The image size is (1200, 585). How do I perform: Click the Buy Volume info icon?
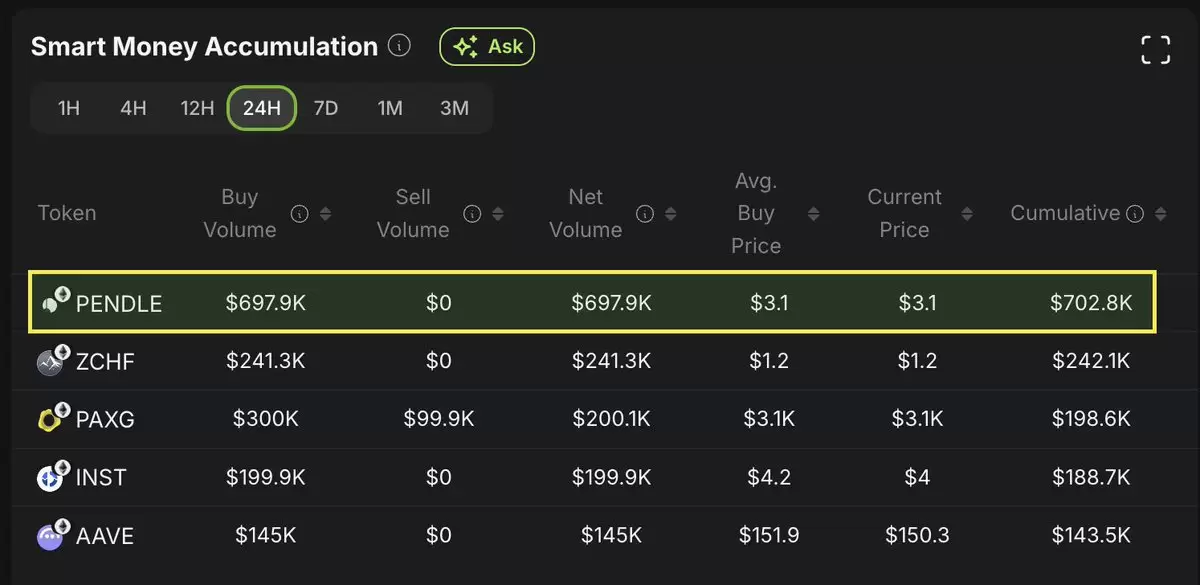tap(299, 214)
